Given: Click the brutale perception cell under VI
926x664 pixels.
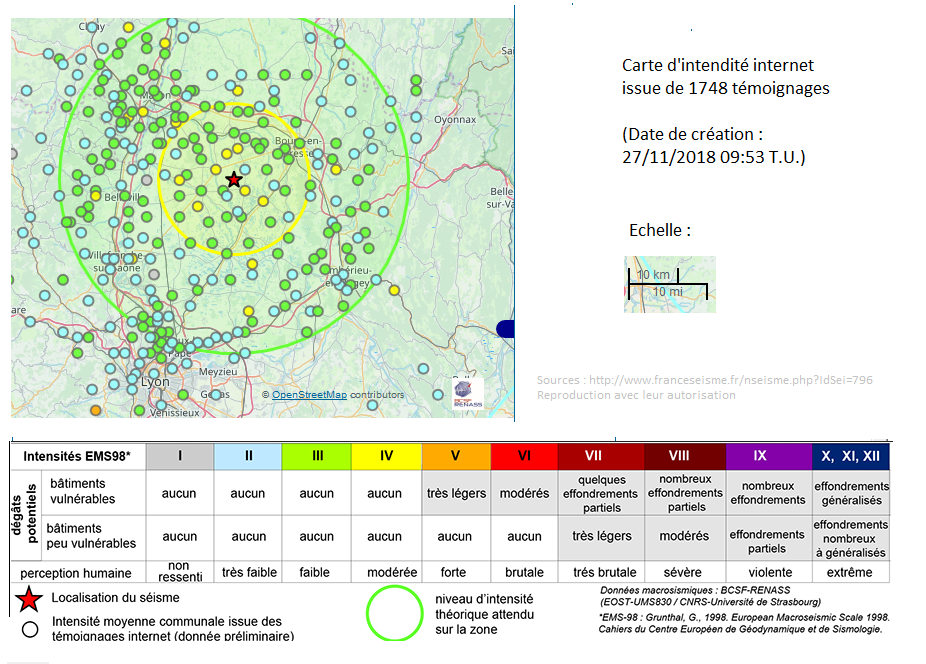Looking at the screenshot, I should (524, 572).
